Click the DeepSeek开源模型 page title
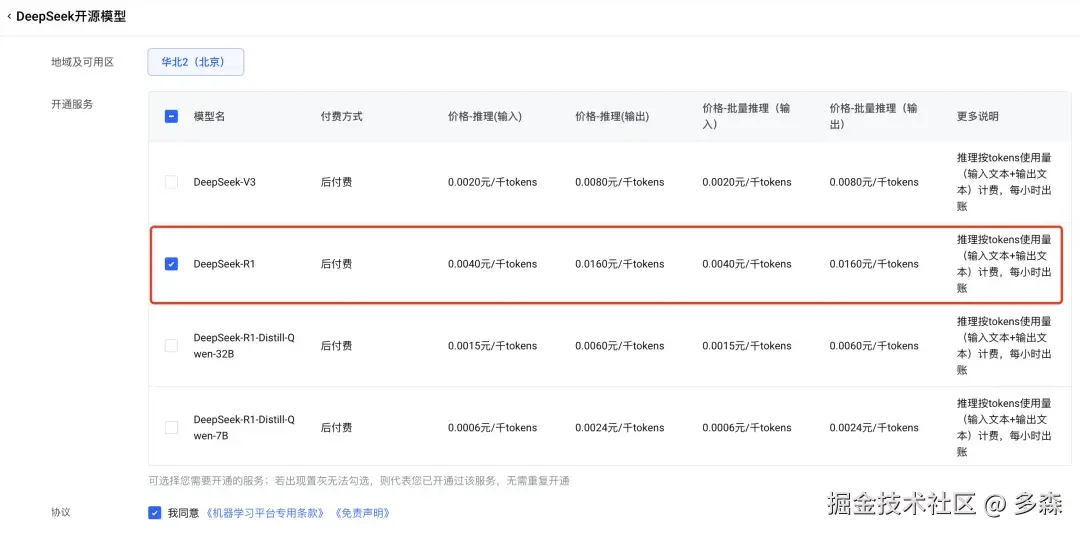The width and height of the screenshot is (1080, 535). [x=71, y=17]
